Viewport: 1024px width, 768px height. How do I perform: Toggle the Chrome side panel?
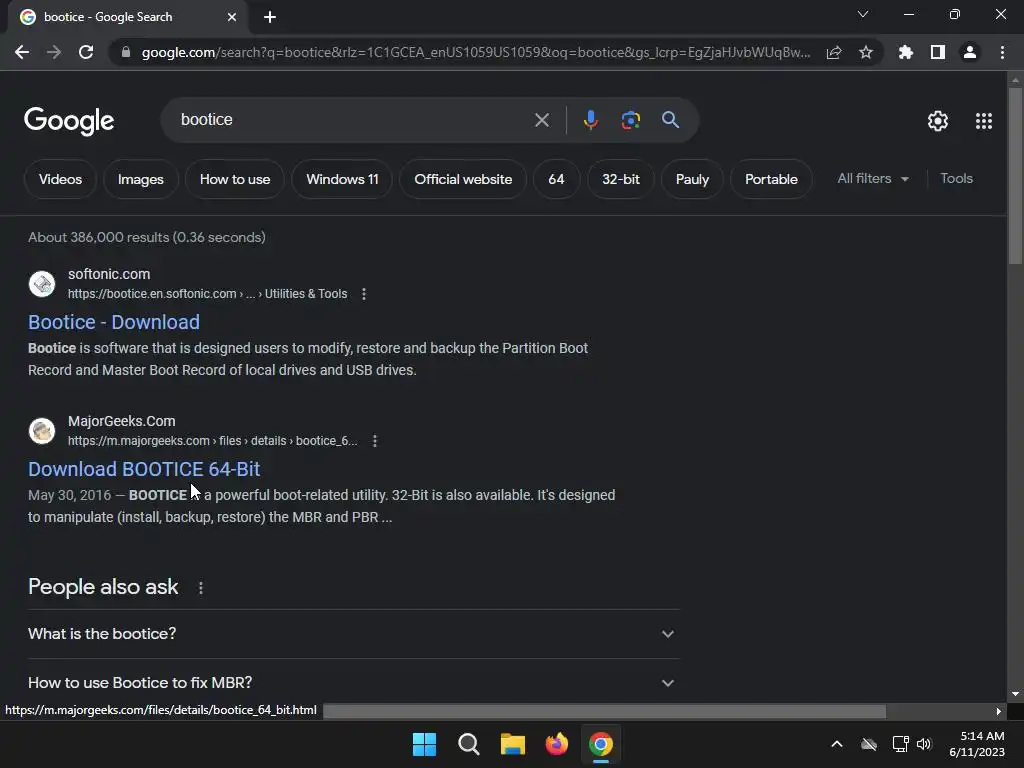tap(938, 52)
